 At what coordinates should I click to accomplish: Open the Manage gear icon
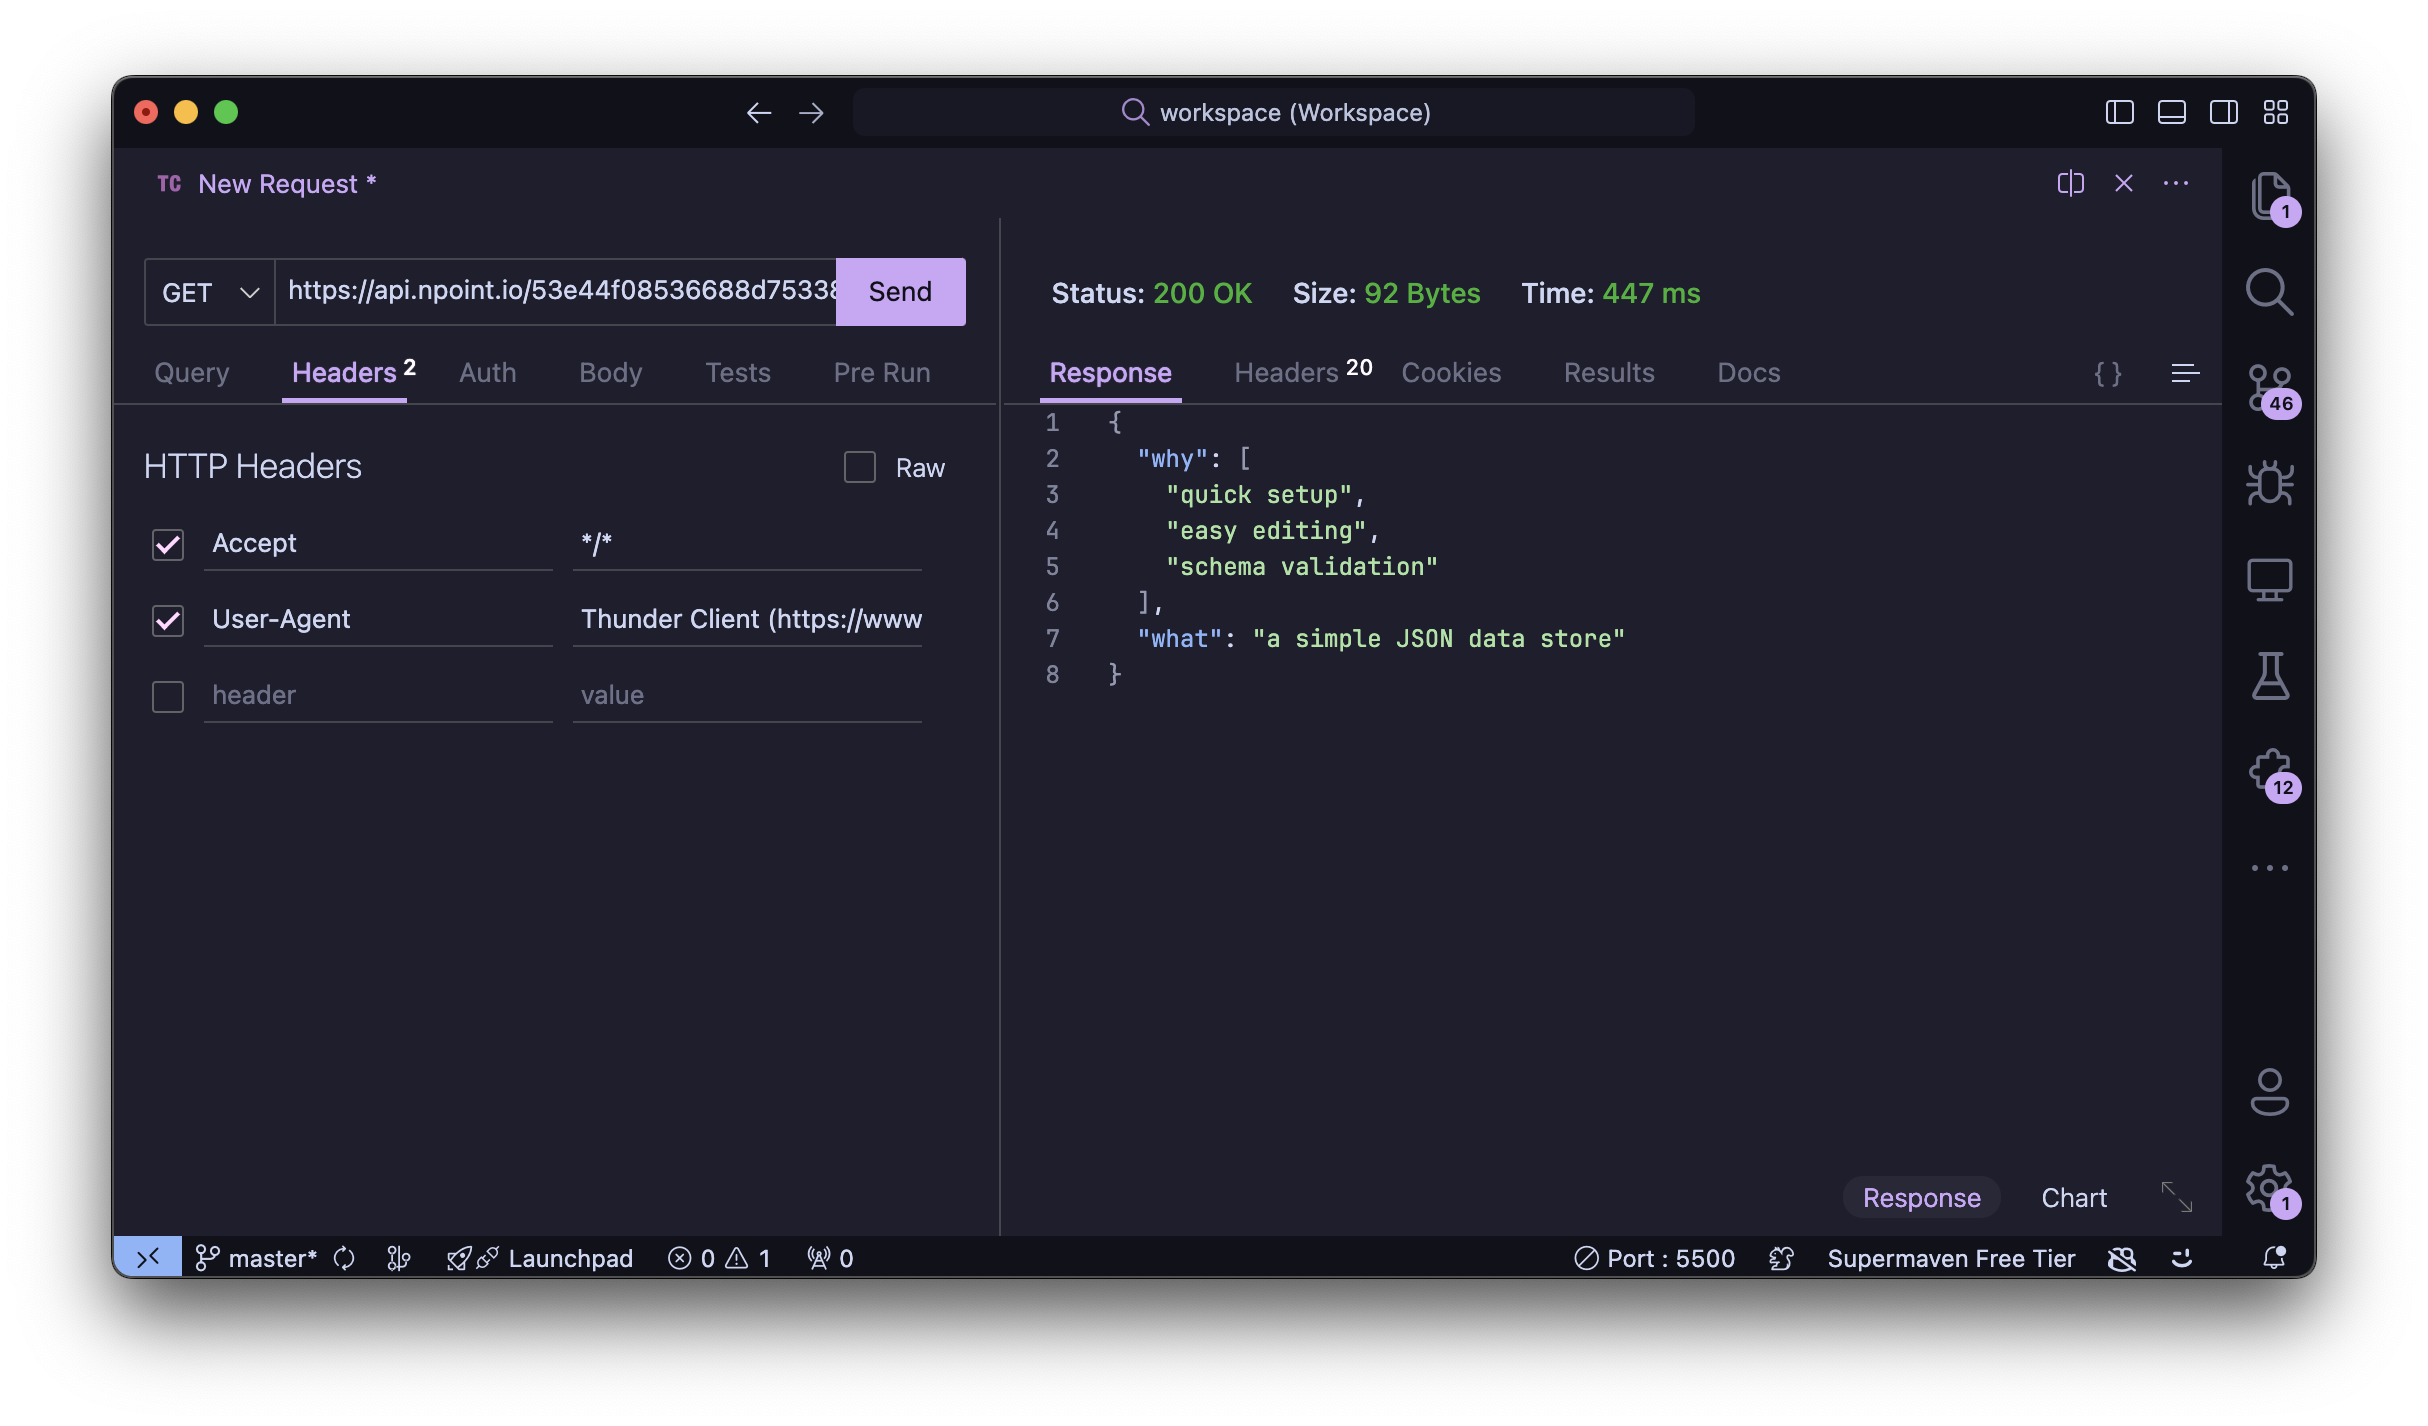[2271, 1190]
